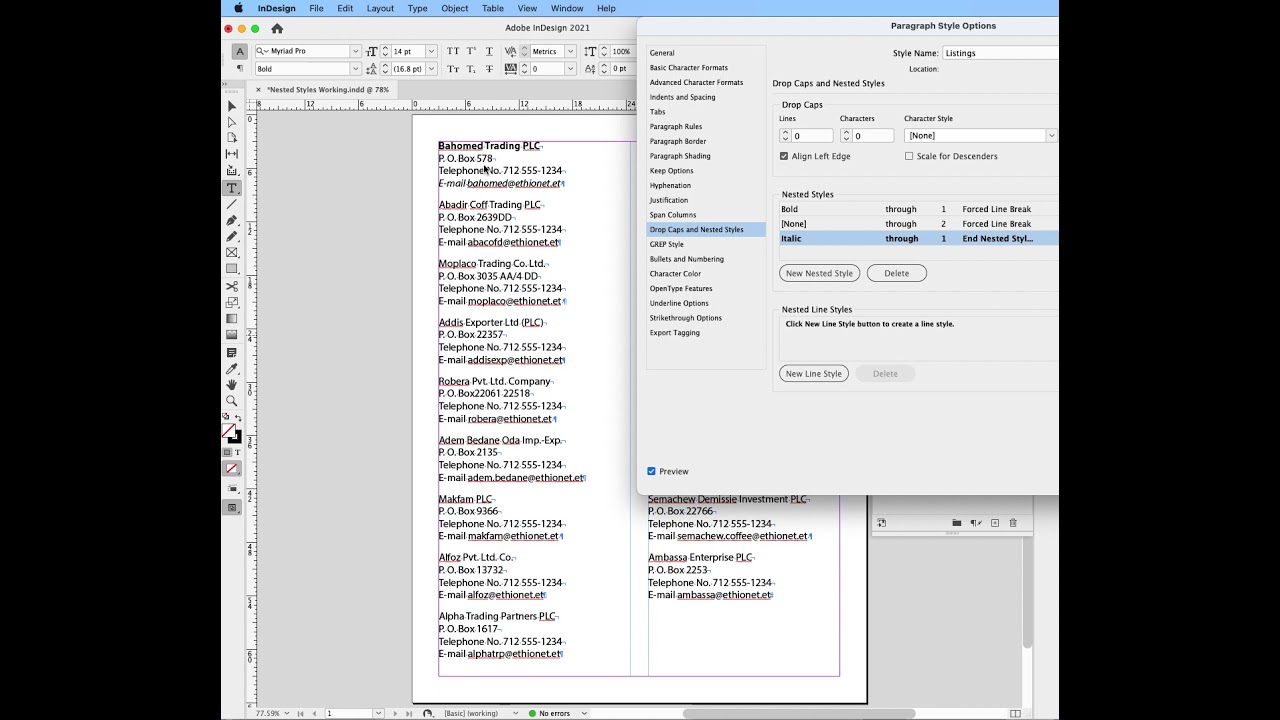Open the tracking value dropdown

(570, 69)
